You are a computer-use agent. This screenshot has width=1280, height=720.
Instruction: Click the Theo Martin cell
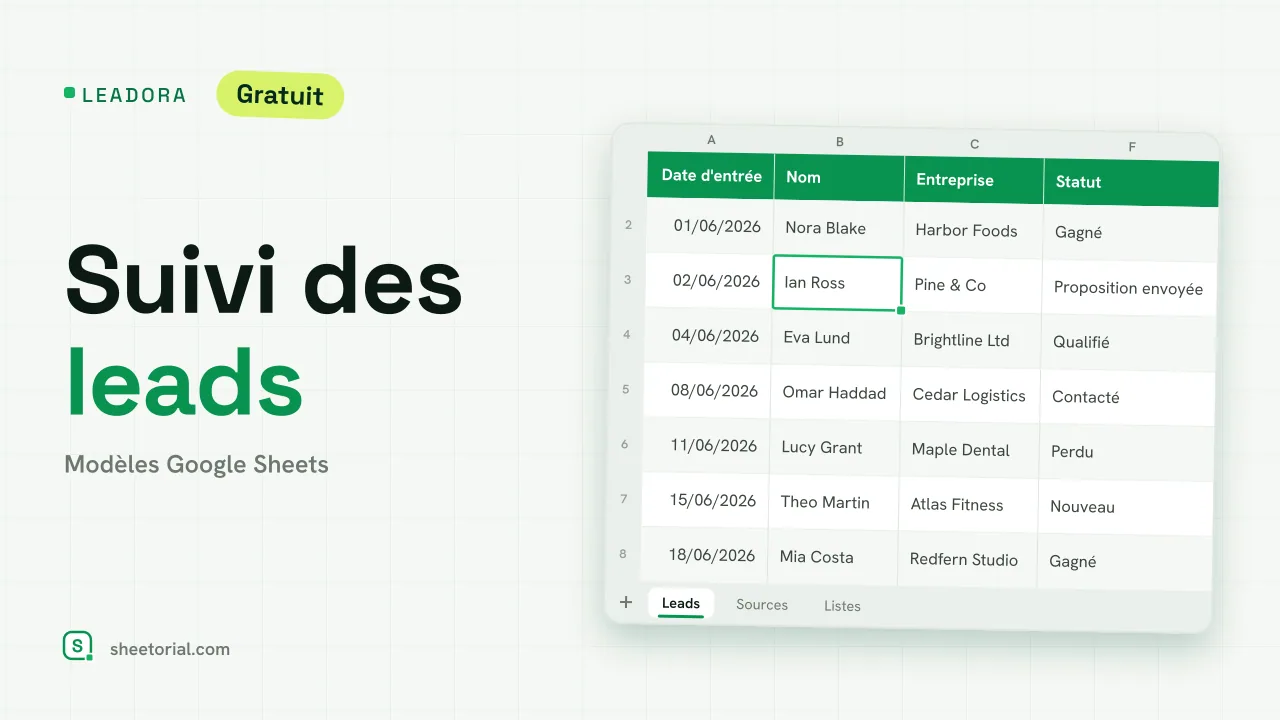834,503
